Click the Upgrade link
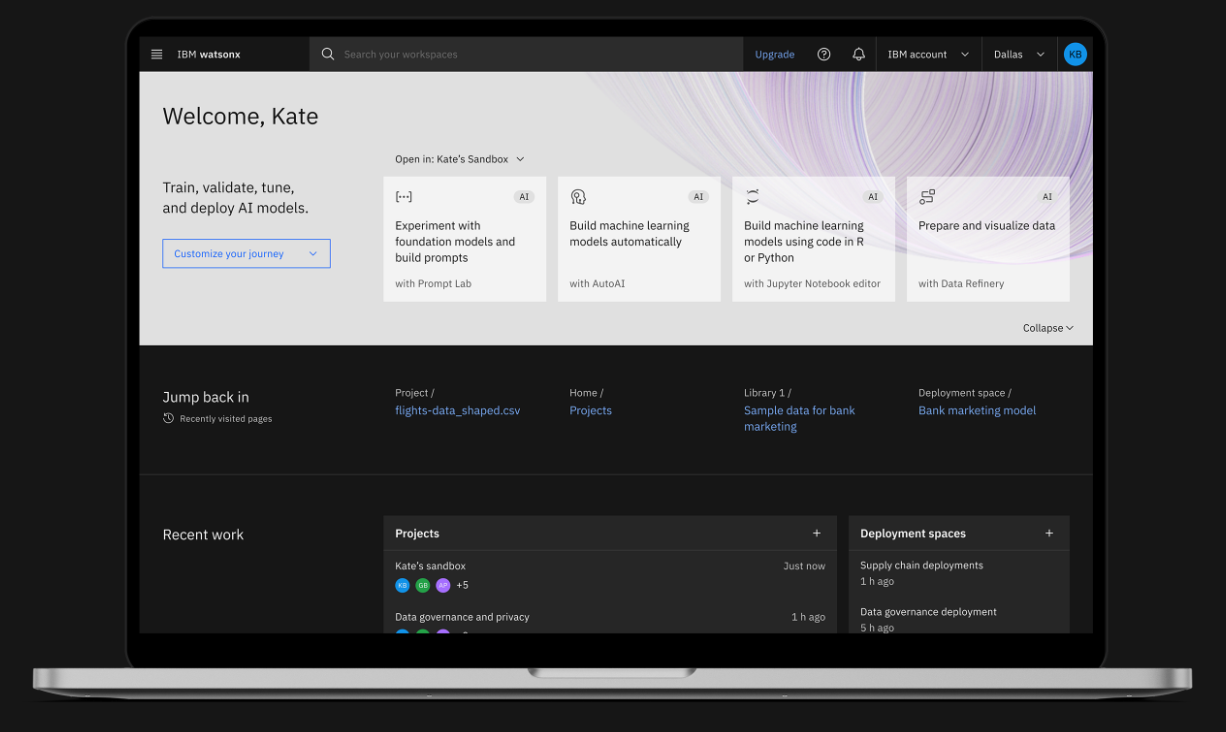 click(774, 55)
